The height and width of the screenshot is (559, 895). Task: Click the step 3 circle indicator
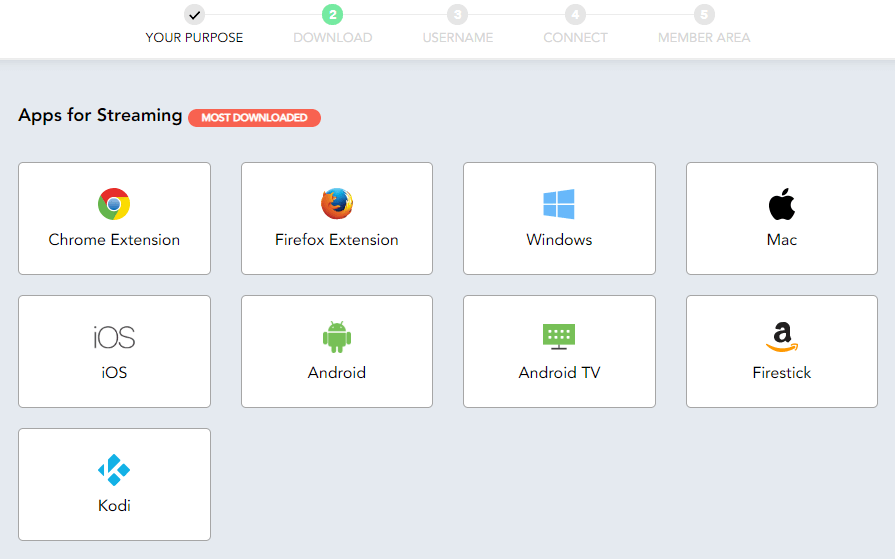(x=457, y=15)
